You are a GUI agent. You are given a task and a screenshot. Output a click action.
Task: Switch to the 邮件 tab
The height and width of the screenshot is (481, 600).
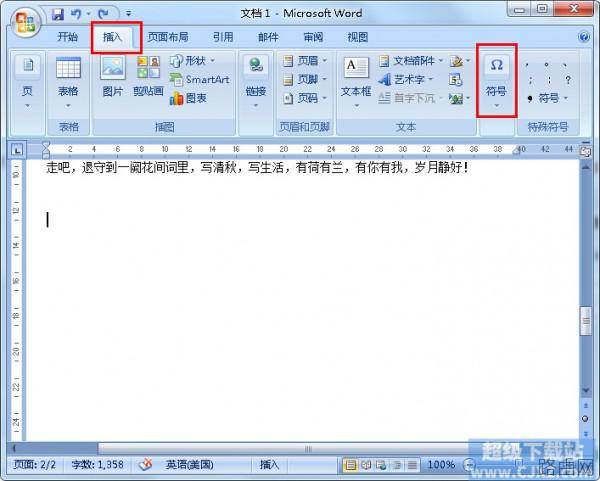[x=268, y=37]
